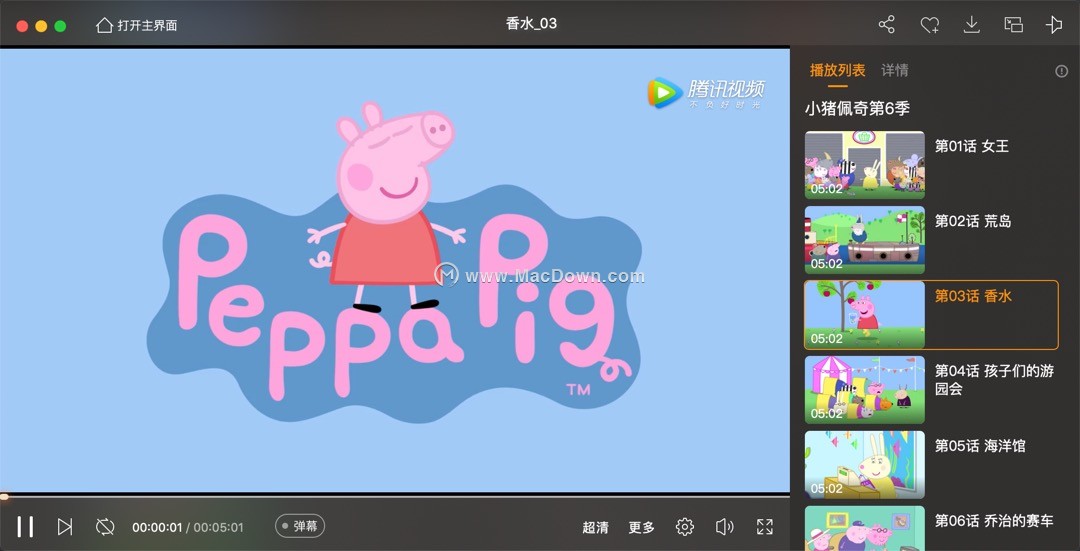The height and width of the screenshot is (551, 1080).
Task: Click the playback position handle
Action: (x=3, y=496)
